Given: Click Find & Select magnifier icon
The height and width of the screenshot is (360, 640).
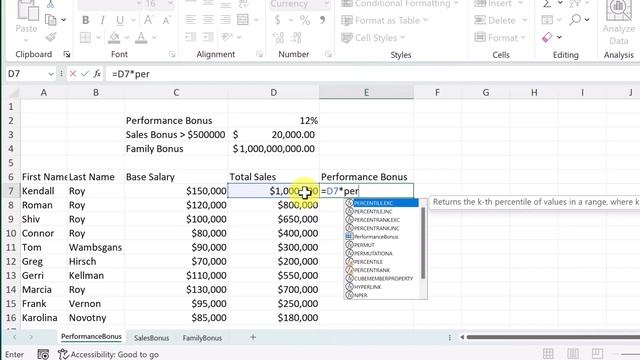Looking at the screenshot, I should 575,20.
